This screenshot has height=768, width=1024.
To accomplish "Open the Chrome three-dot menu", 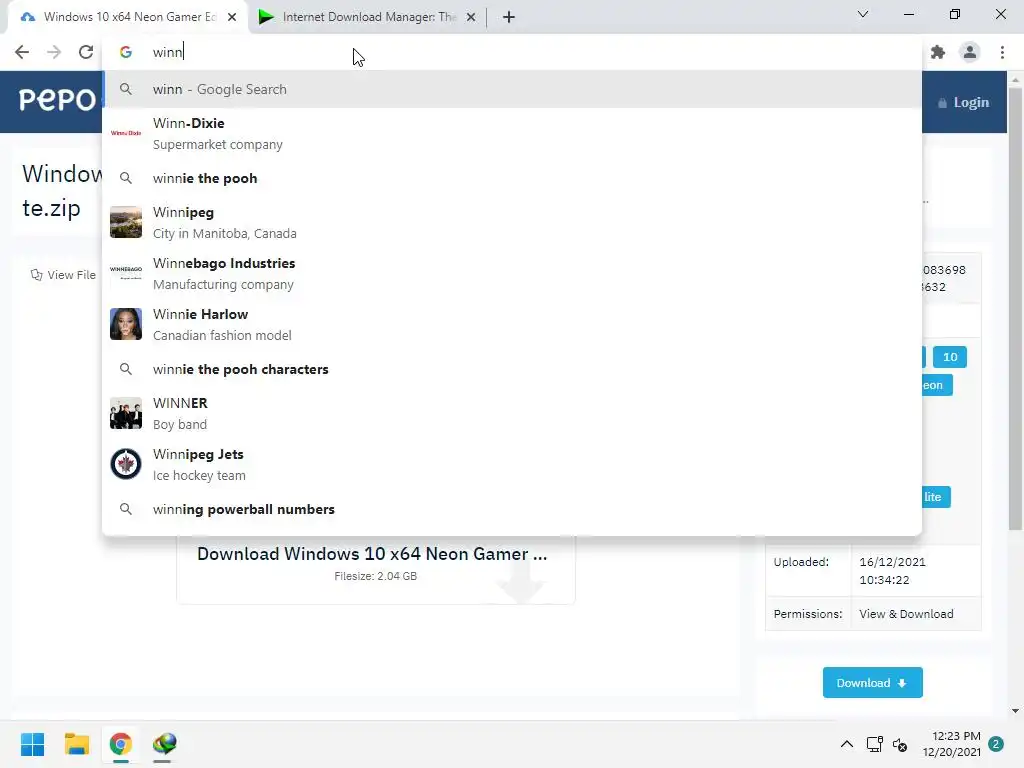I will [1002, 52].
